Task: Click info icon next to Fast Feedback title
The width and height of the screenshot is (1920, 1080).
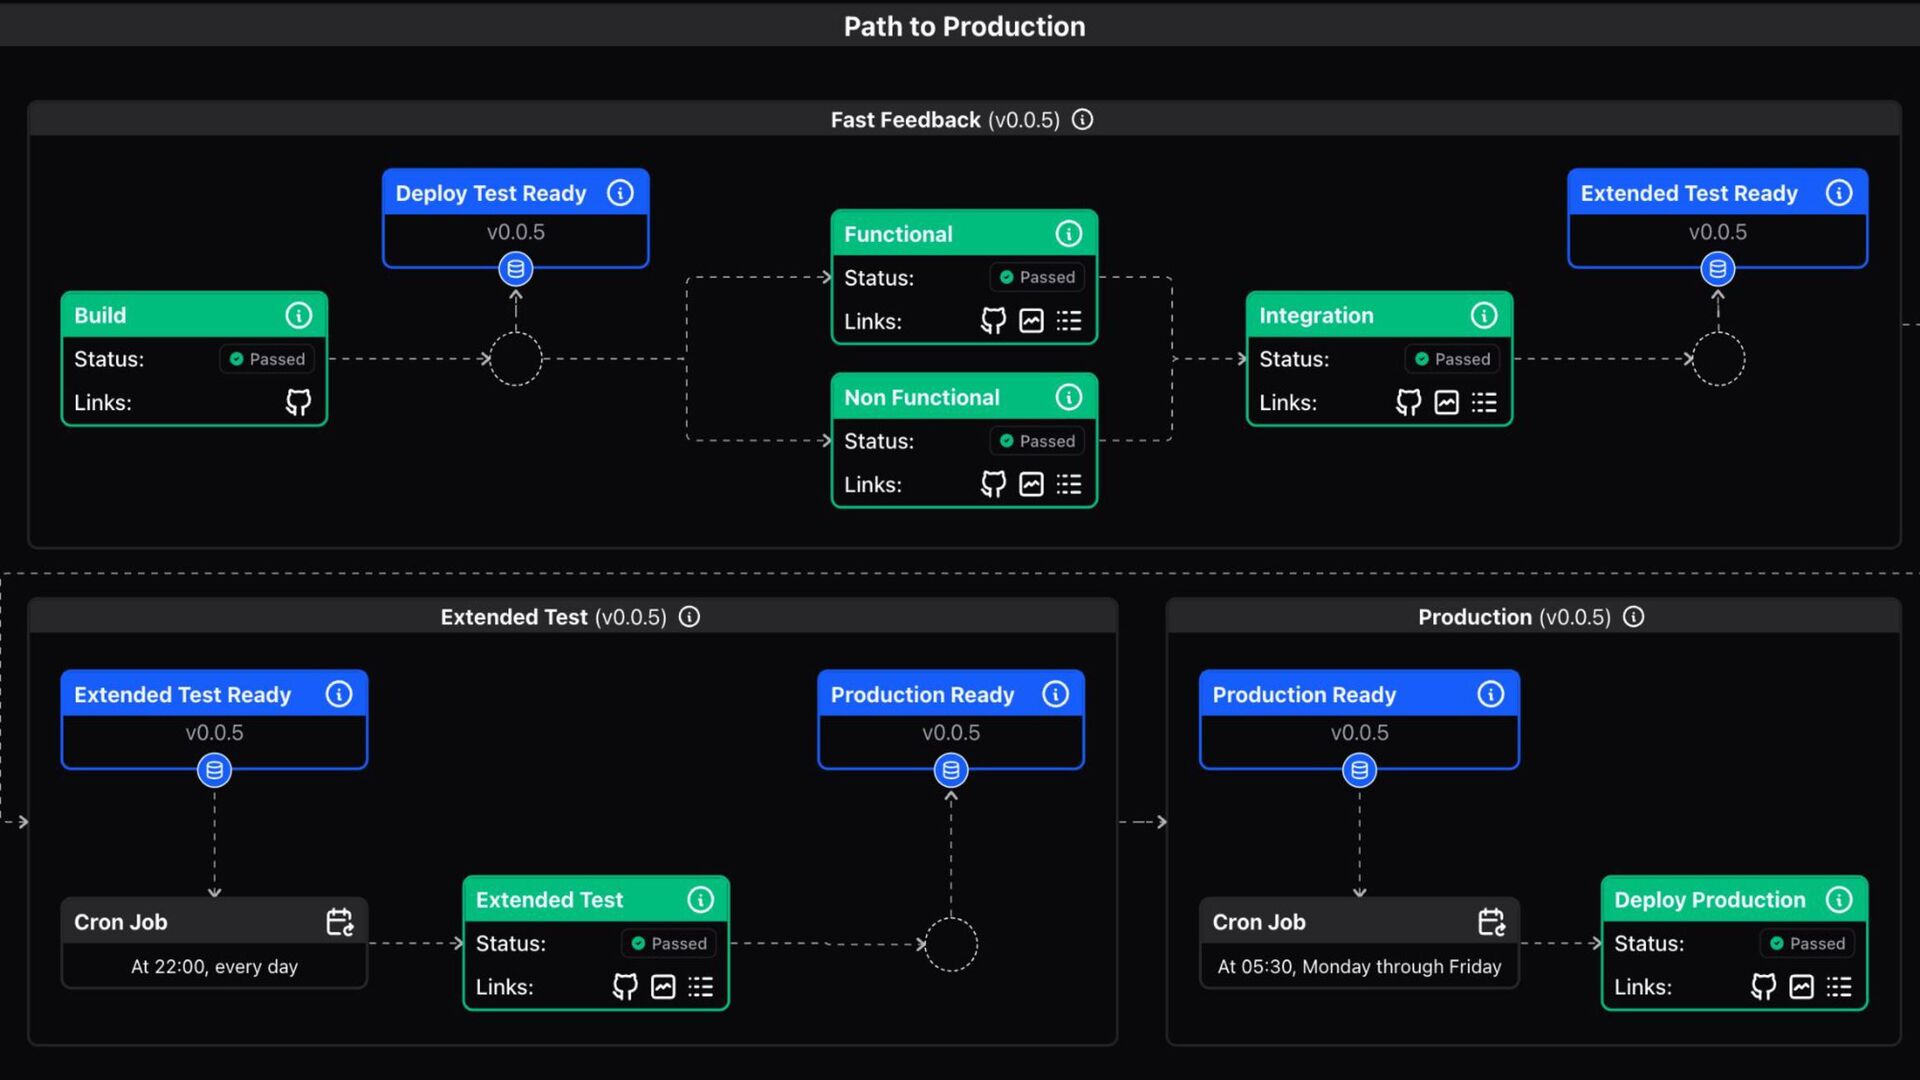Action: coord(1082,120)
